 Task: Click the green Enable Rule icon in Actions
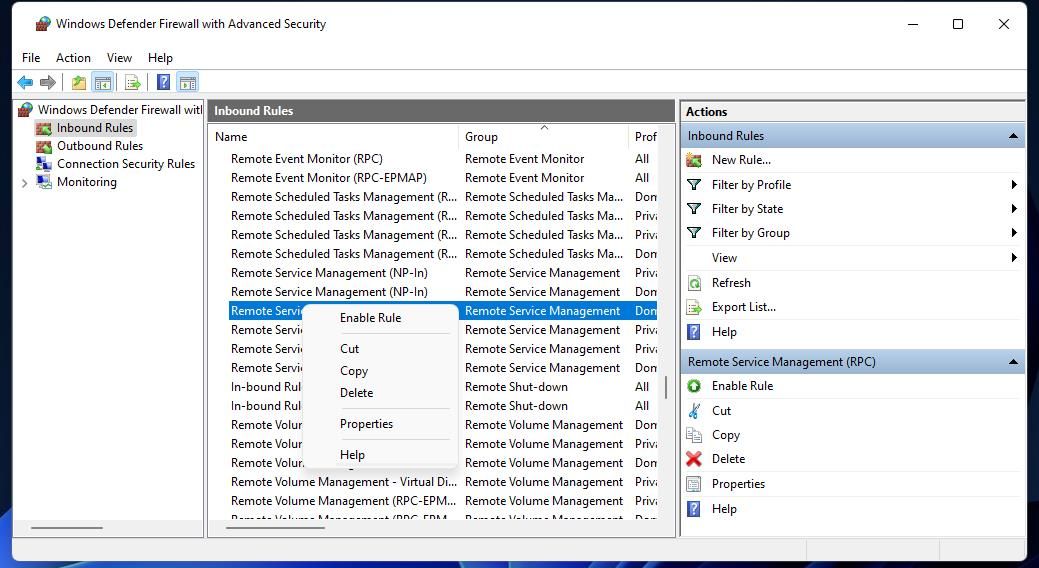[694, 386]
